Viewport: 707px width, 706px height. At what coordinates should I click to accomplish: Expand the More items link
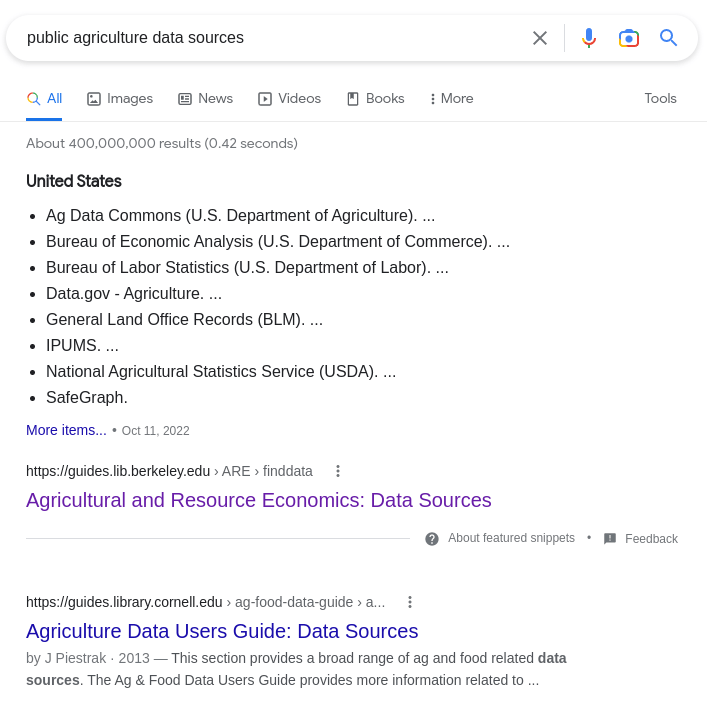(x=66, y=431)
